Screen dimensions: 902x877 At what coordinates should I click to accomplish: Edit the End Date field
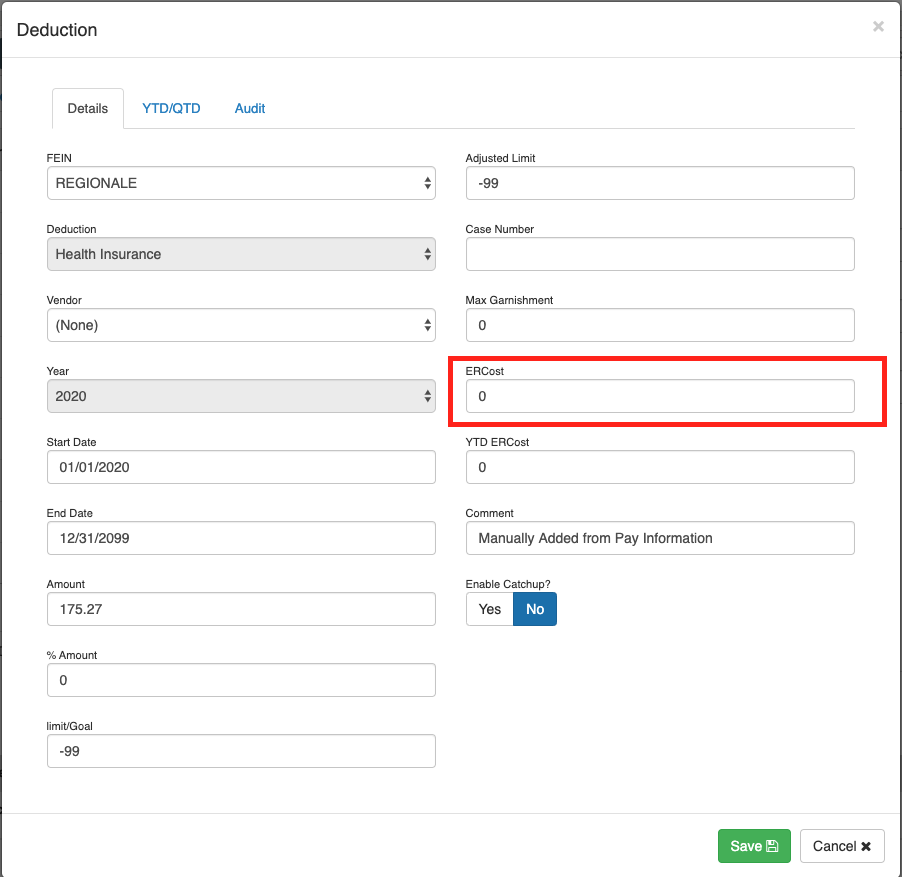point(241,538)
